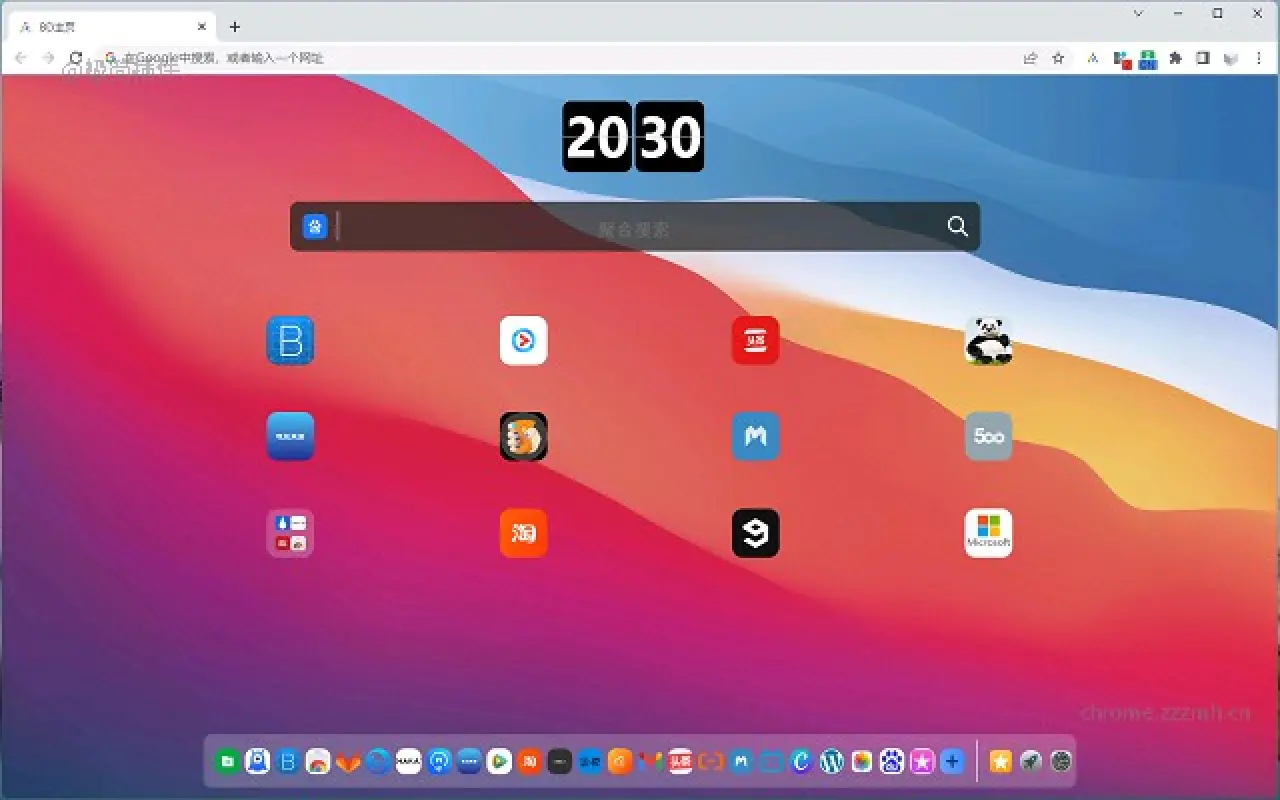Image resolution: width=1280 pixels, height=800 pixels.
Task: Open Baidu Tieba paw icon in dock
Action: point(890,761)
